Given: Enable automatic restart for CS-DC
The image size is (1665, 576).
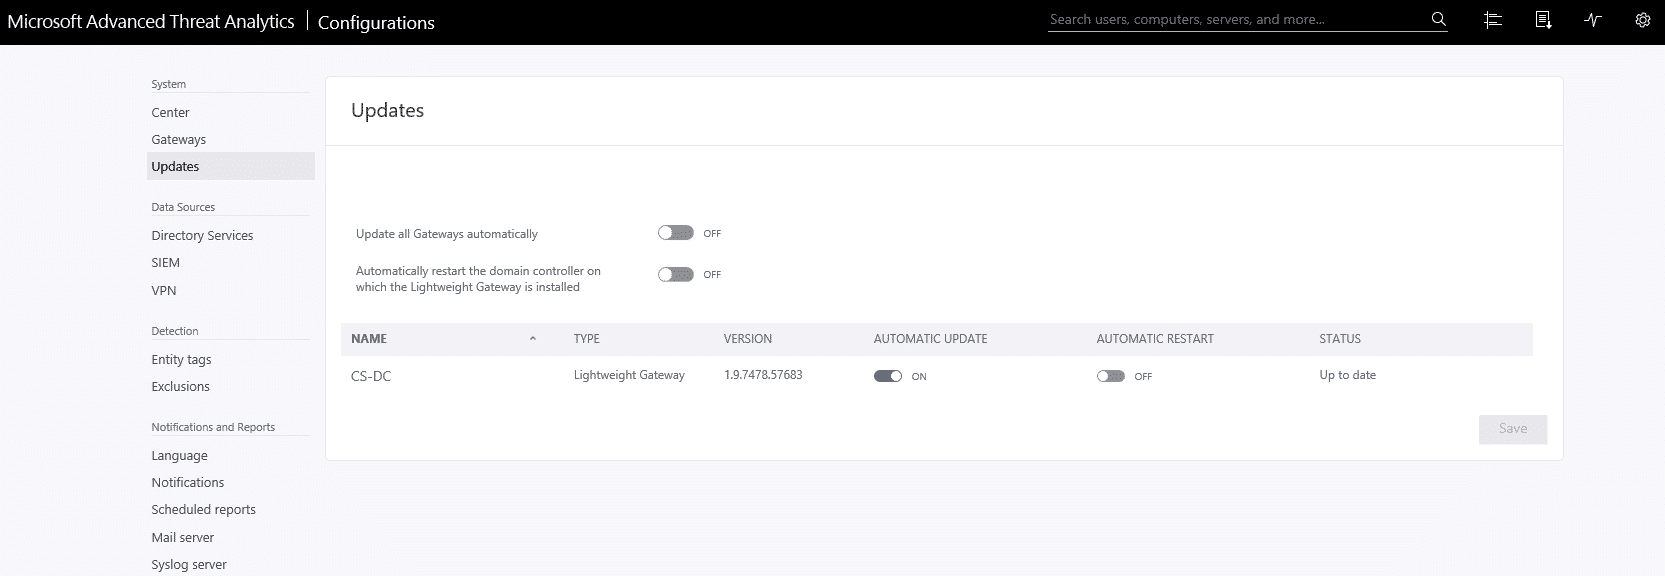Looking at the screenshot, I should coord(1110,376).
